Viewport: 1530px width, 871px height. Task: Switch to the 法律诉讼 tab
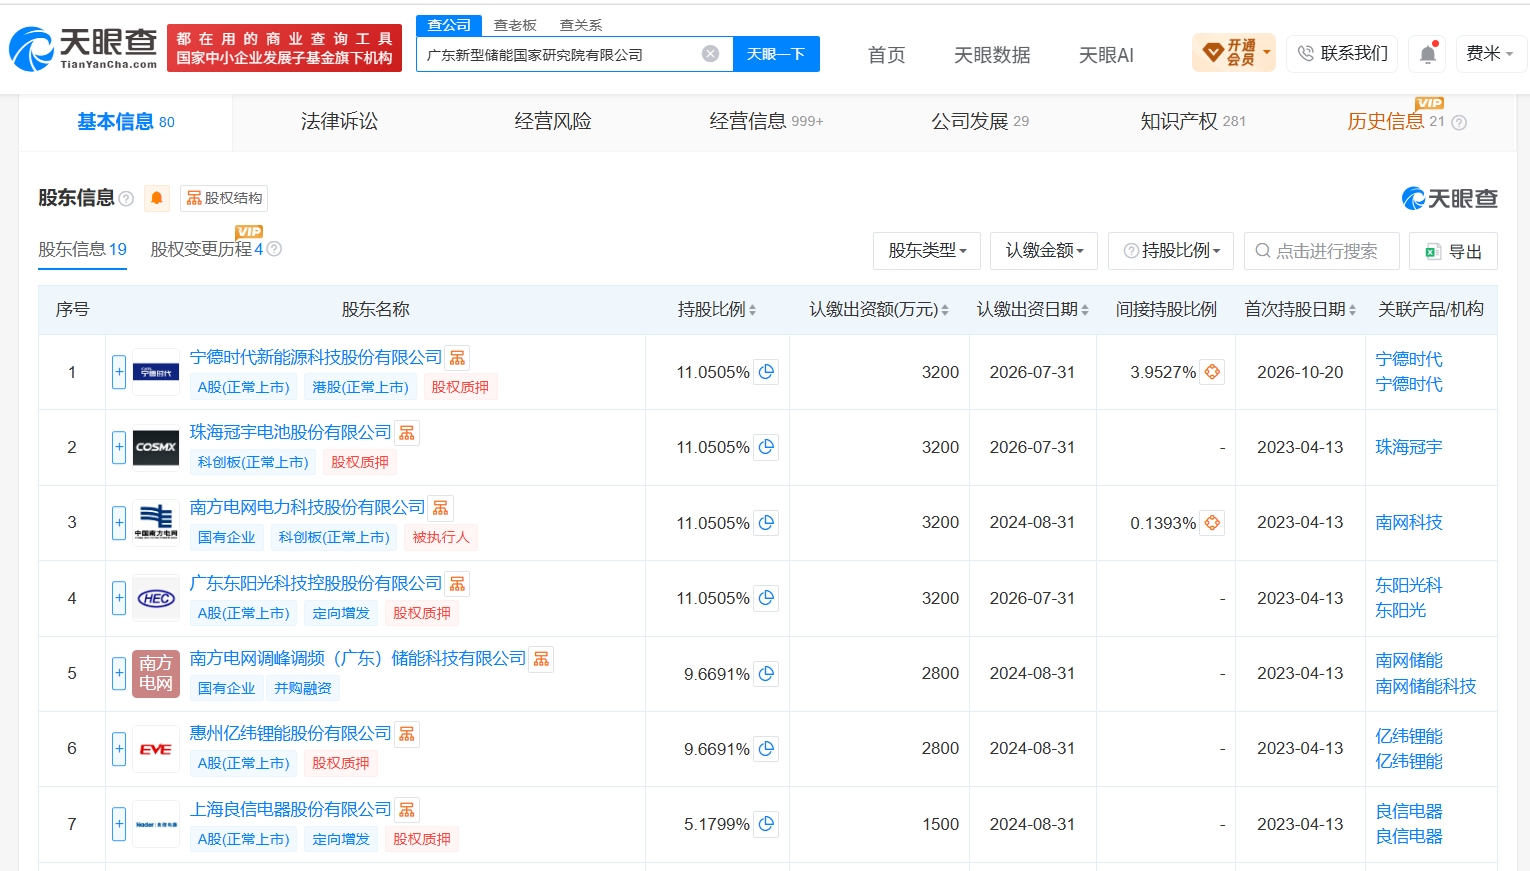339,122
